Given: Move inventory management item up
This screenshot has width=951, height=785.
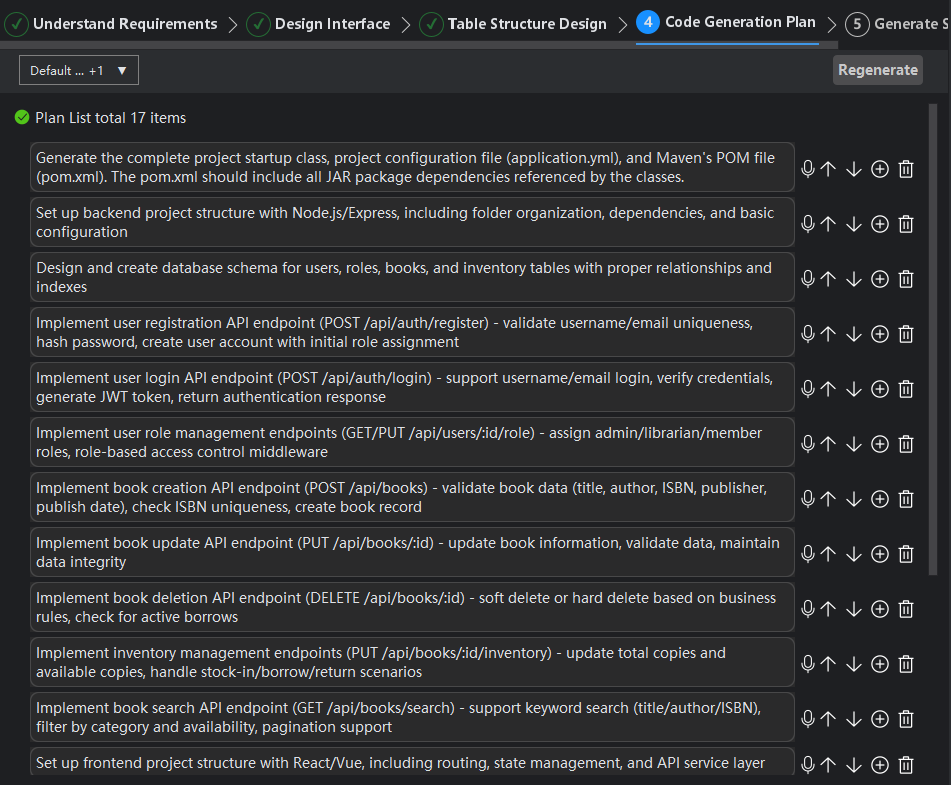Looking at the screenshot, I should (x=828, y=664).
